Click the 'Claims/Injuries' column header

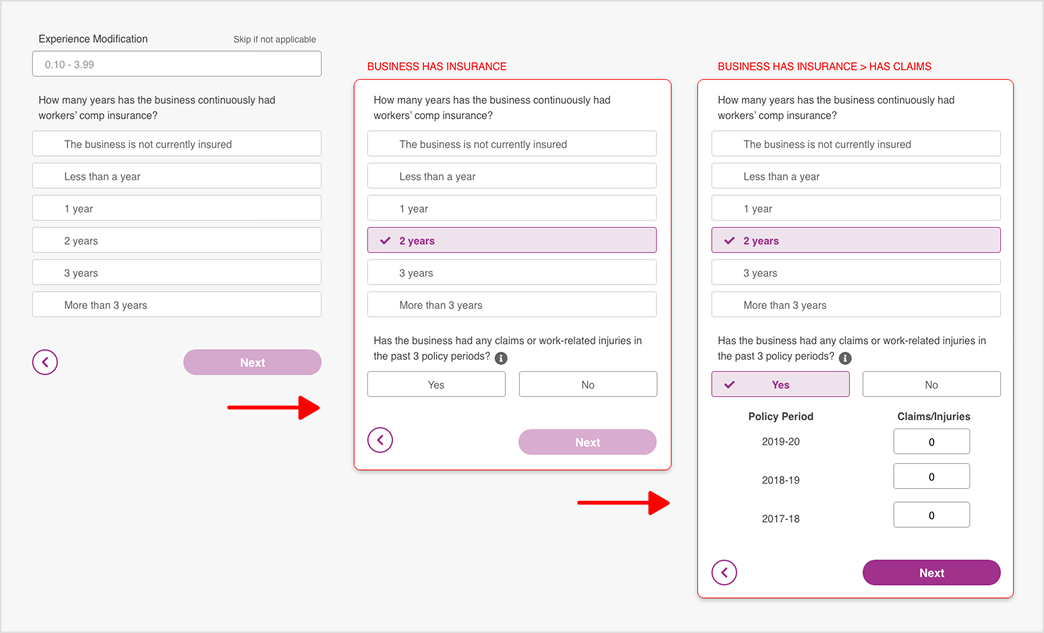(x=933, y=416)
